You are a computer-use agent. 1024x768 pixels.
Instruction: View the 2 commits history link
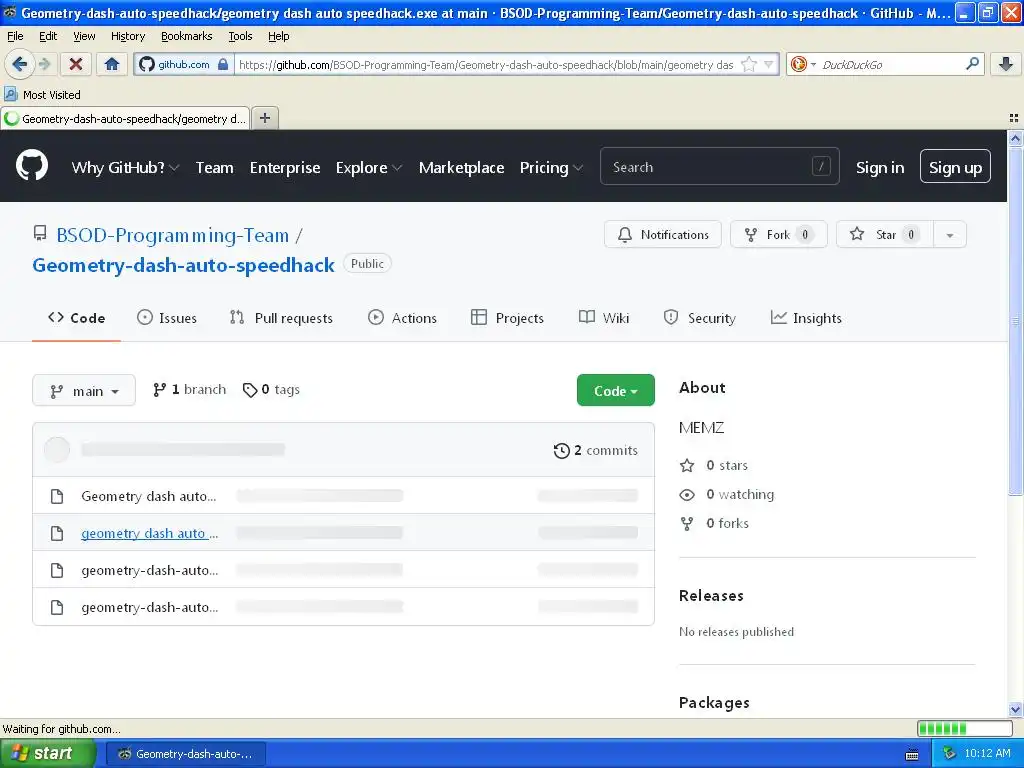click(596, 451)
